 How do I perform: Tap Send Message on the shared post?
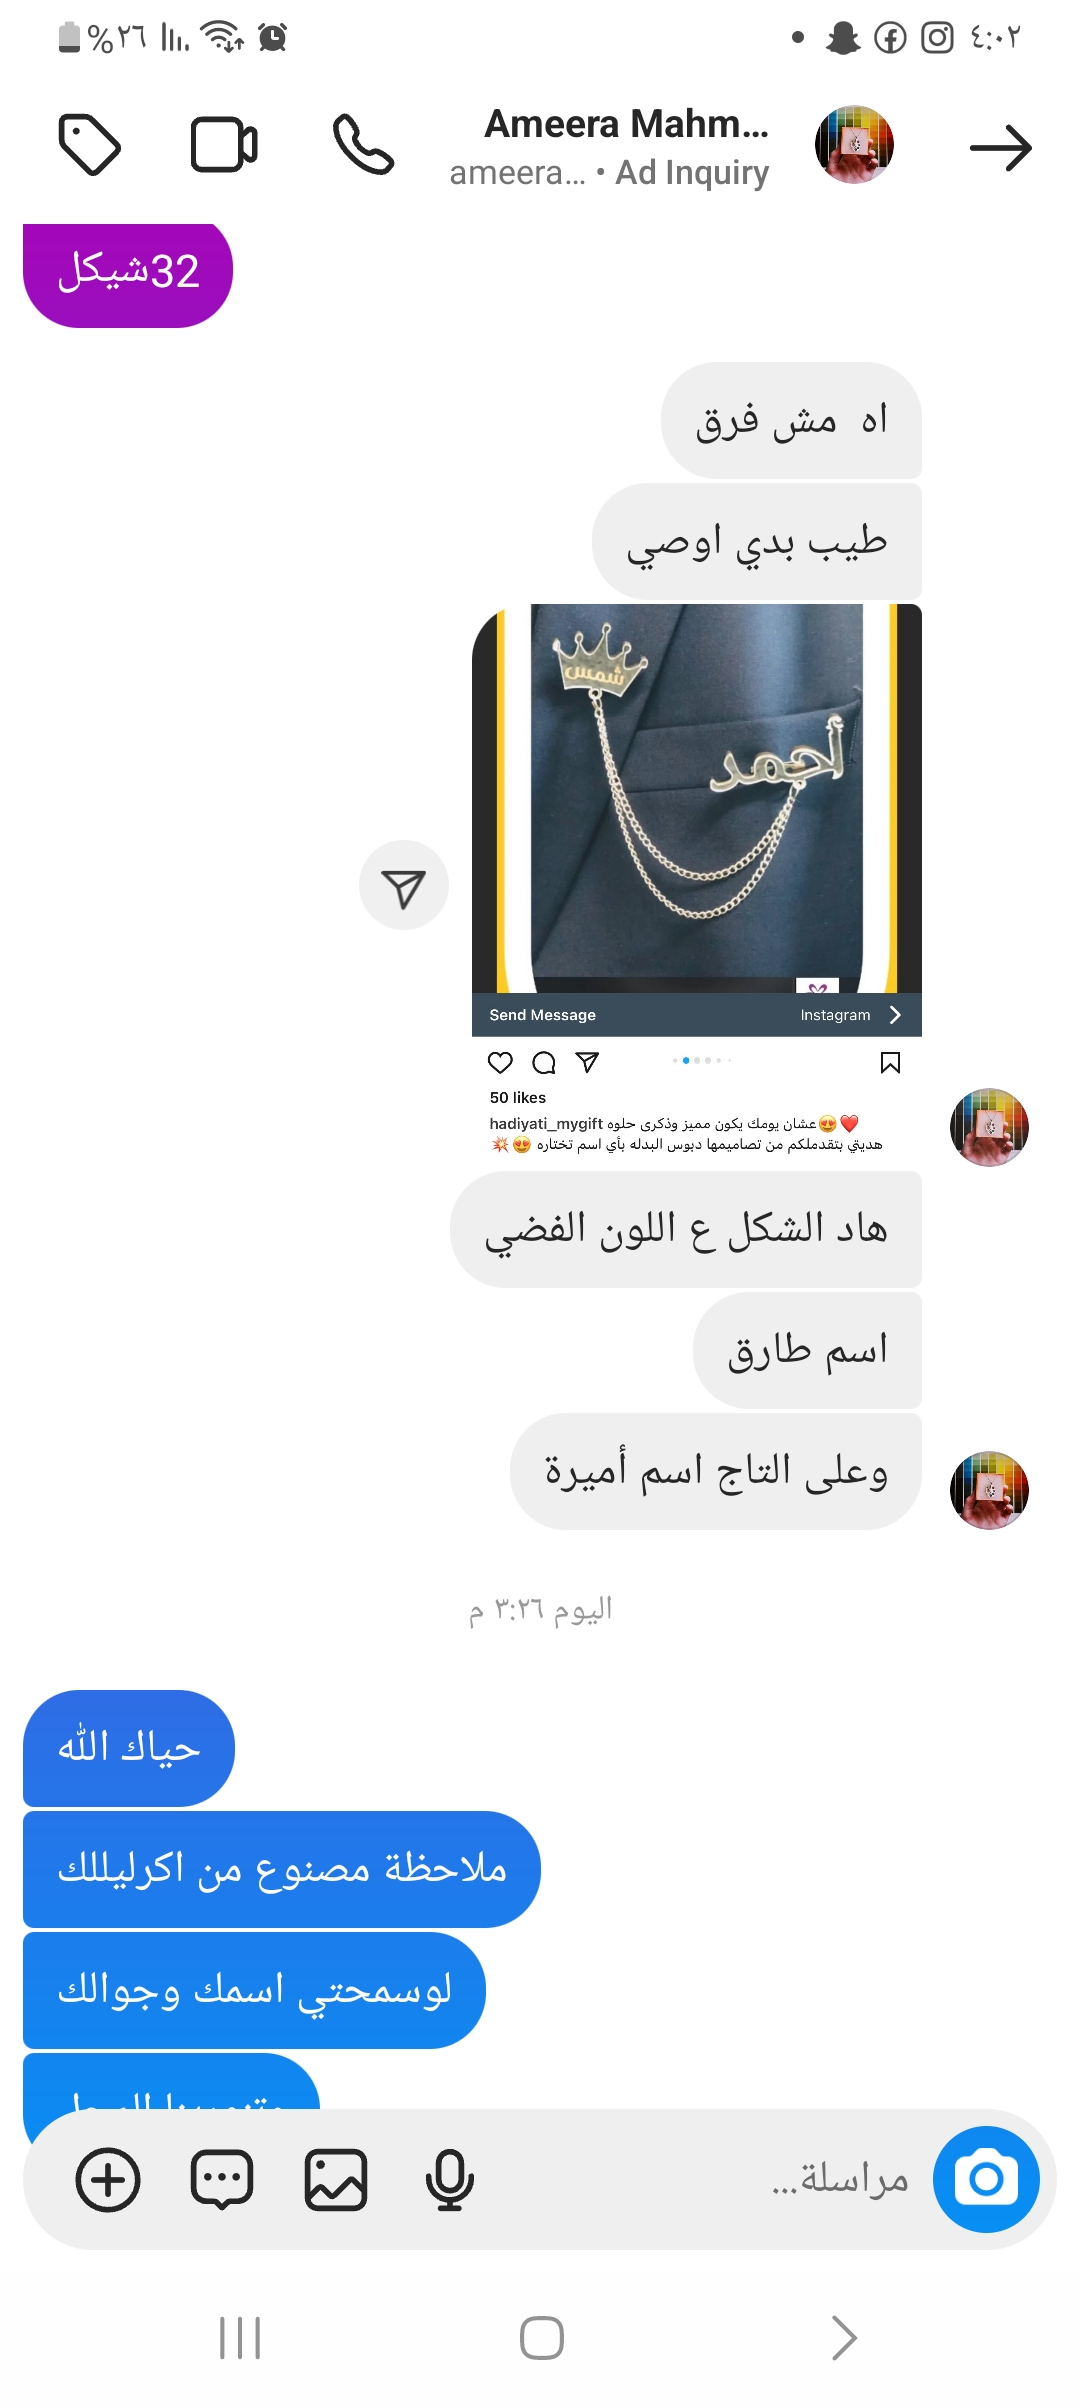pyautogui.click(x=543, y=1015)
